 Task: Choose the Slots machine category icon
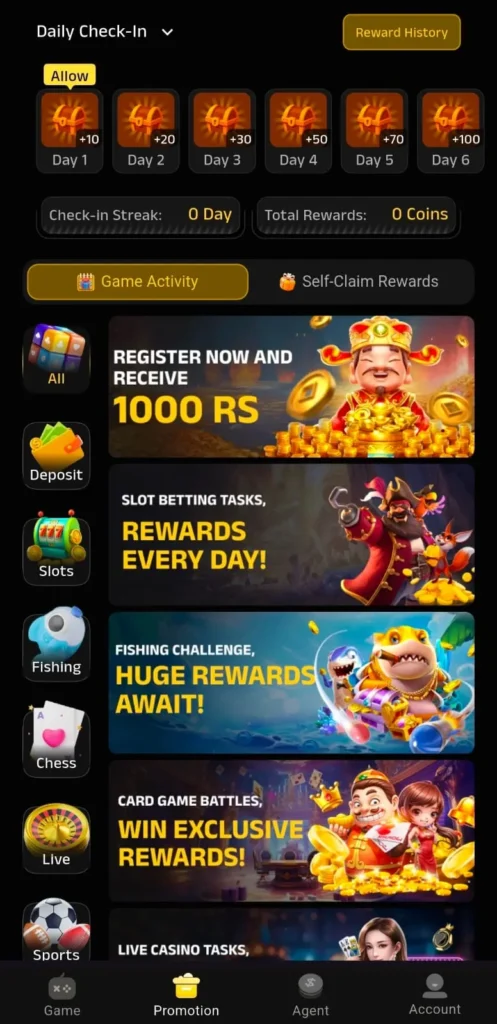coord(56,551)
